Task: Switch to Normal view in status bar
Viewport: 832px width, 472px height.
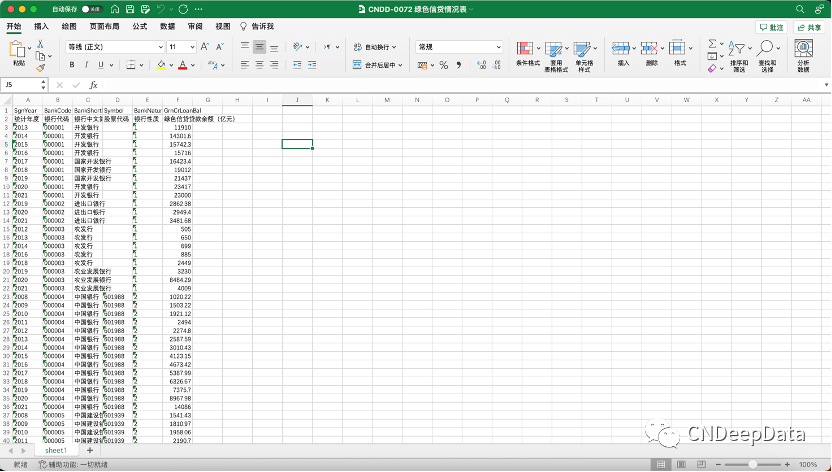Action: (661, 465)
